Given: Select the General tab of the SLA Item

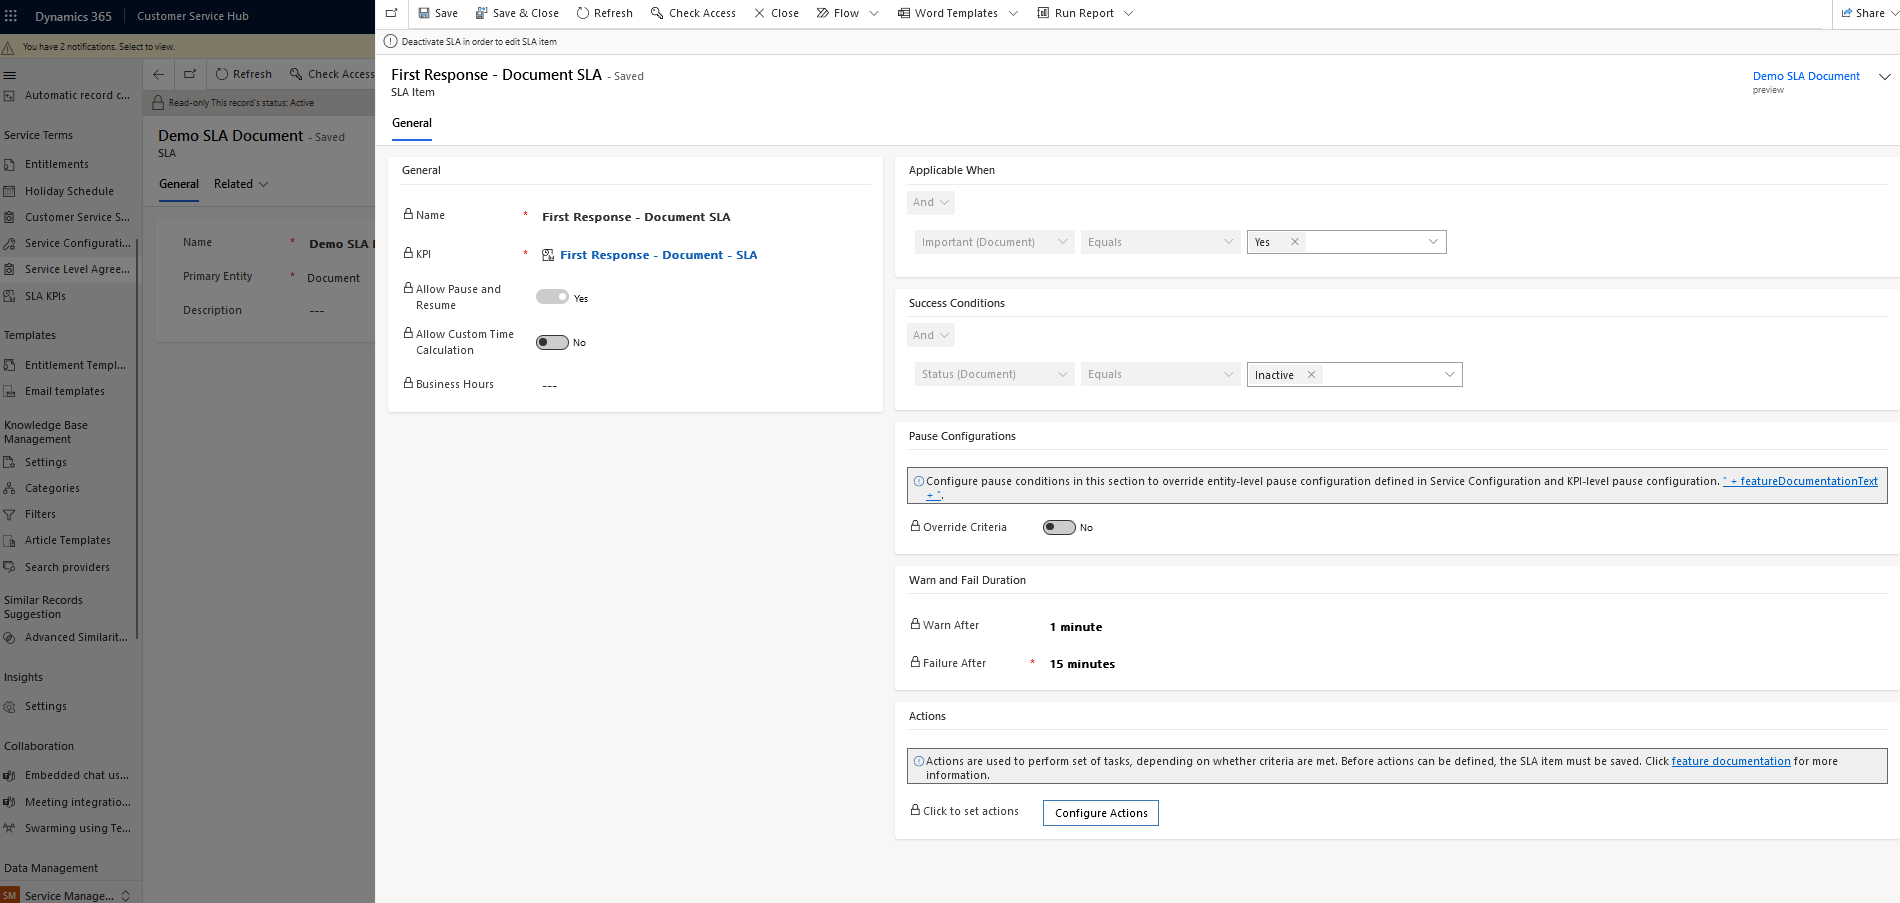Looking at the screenshot, I should (x=412, y=123).
